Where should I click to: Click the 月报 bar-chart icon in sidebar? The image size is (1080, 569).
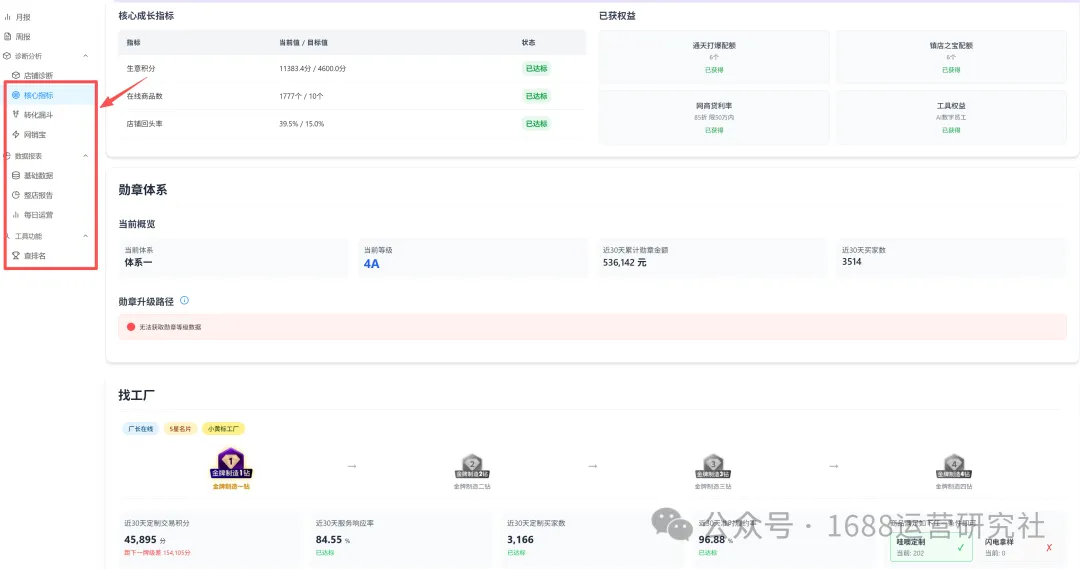coord(8,17)
